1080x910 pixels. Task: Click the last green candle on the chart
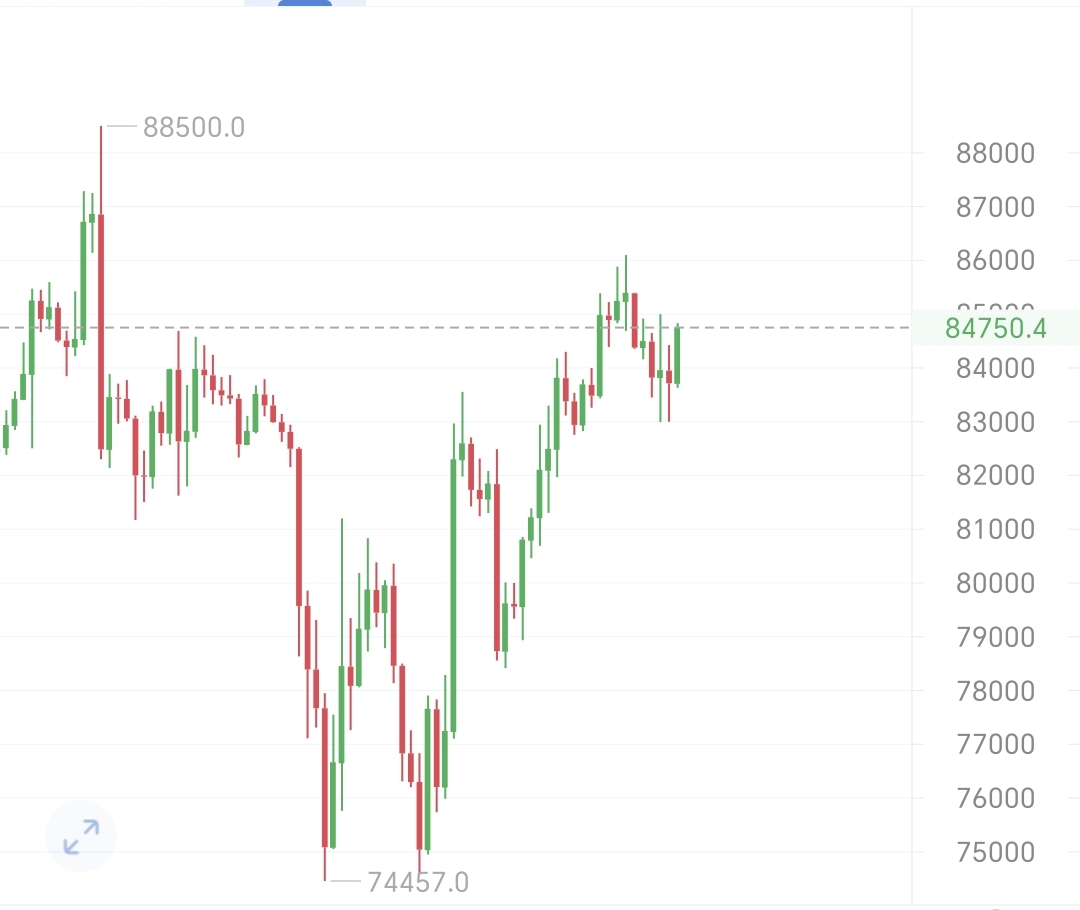677,356
